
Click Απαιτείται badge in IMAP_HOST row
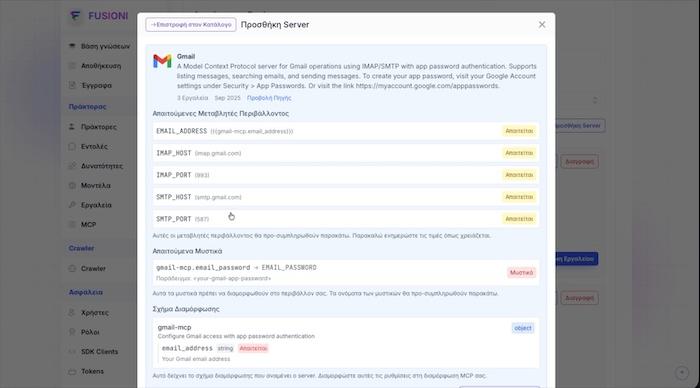click(x=519, y=153)
